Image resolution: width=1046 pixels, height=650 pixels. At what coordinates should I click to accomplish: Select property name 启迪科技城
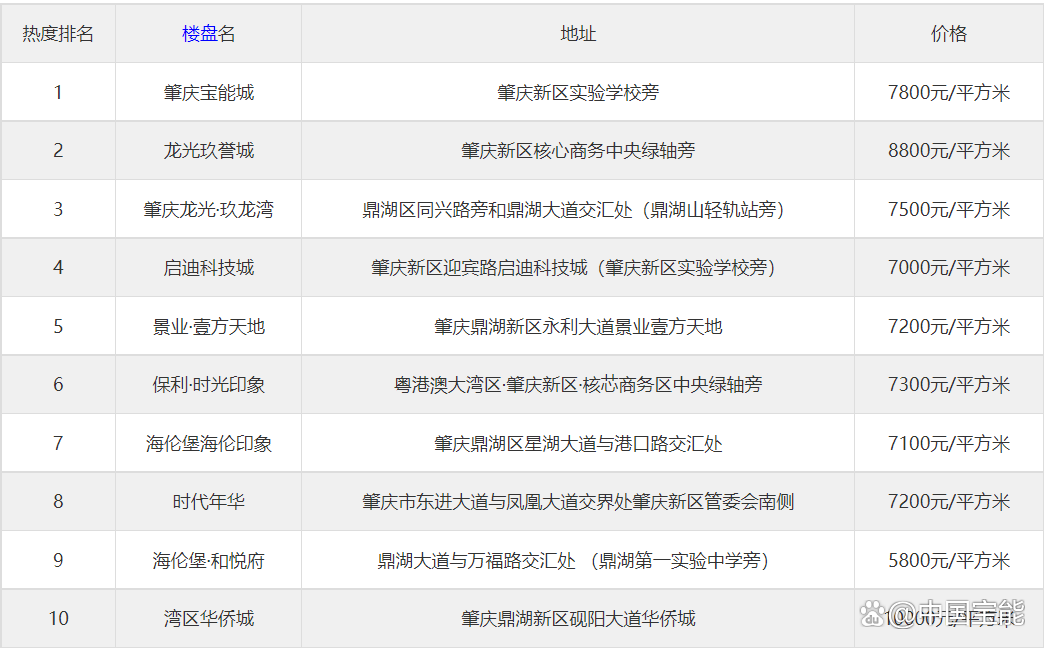pyautogui.click(x=209, y=268)
